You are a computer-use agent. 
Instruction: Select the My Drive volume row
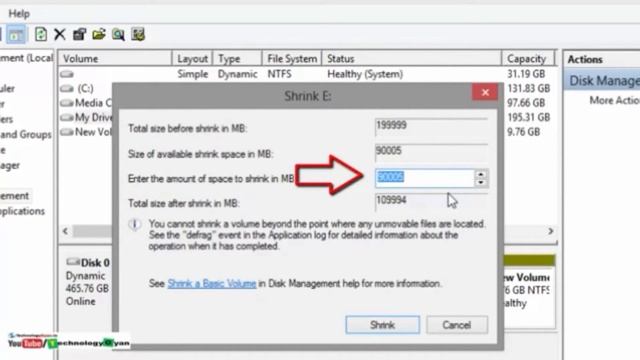pos(85,118)
